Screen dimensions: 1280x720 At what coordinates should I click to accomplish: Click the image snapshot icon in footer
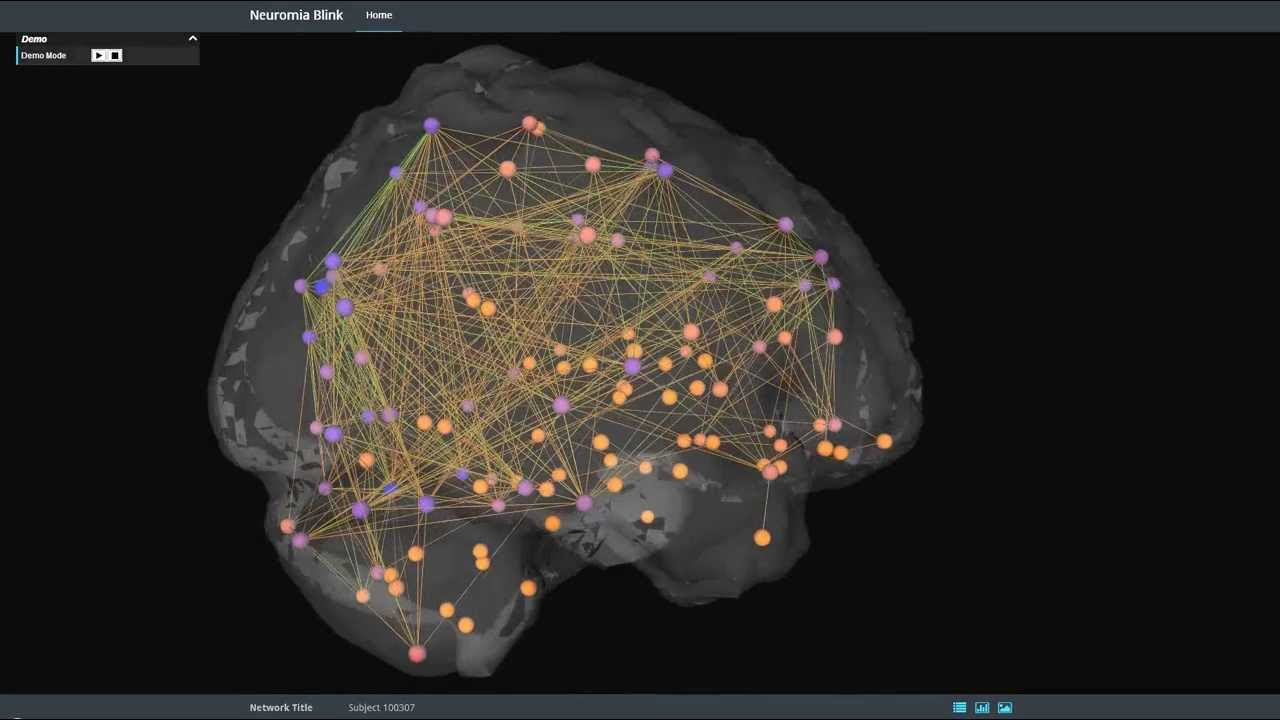click(x=1005, y=707)
